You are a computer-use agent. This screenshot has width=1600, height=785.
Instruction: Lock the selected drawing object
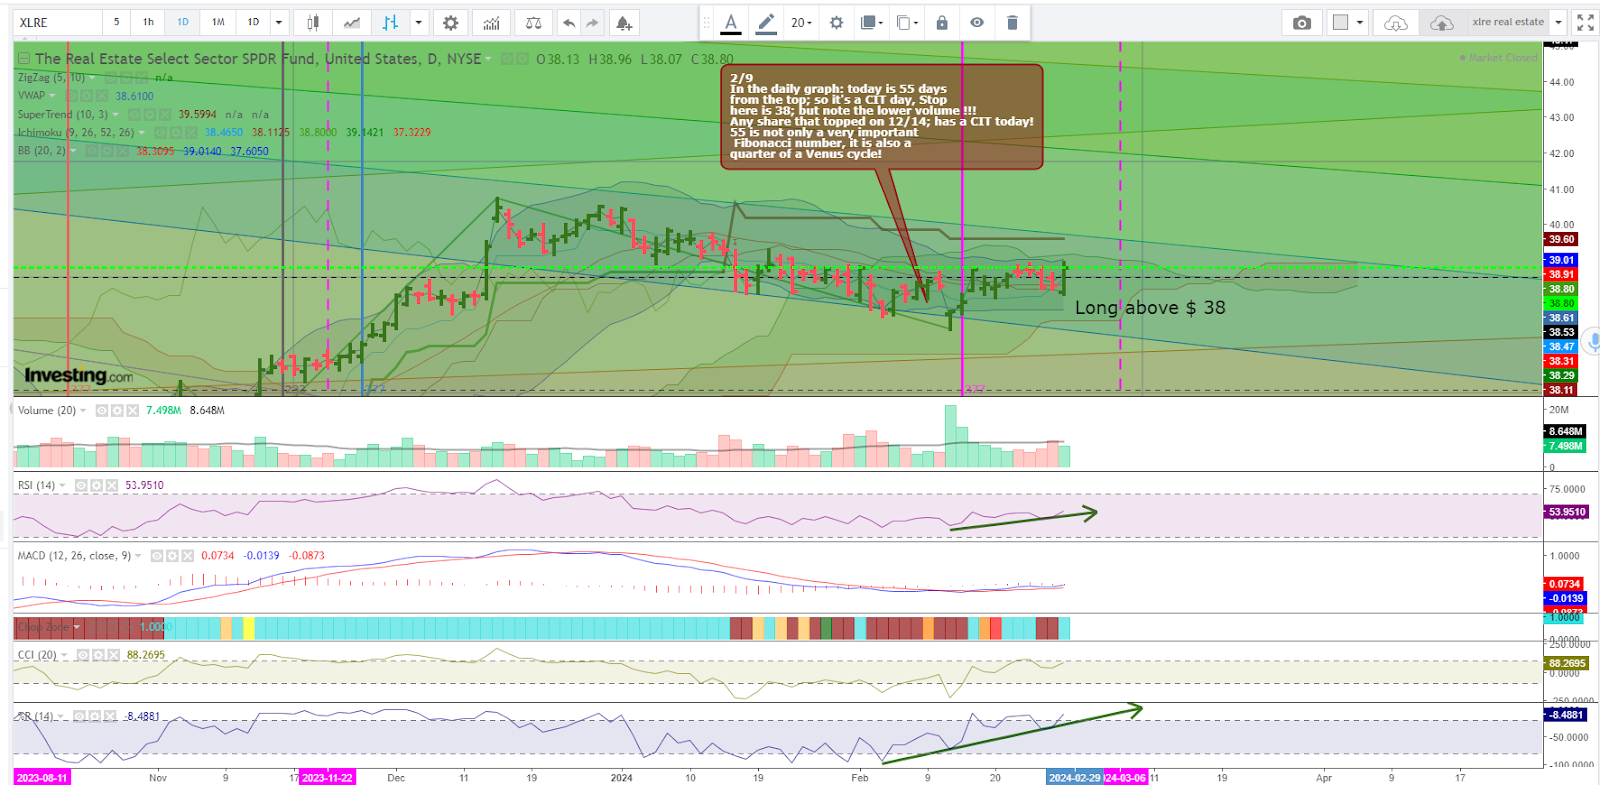[942, 22]
